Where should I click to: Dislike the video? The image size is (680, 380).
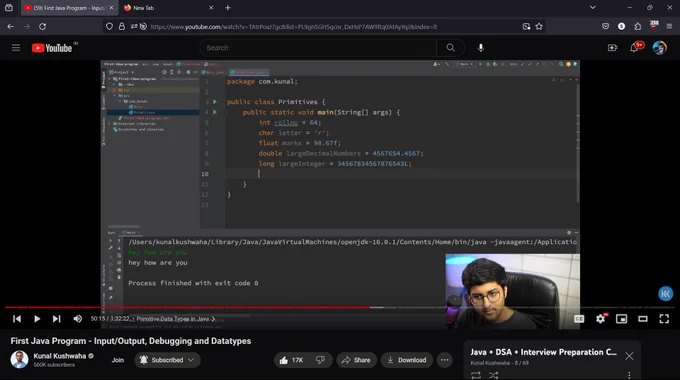321,360
